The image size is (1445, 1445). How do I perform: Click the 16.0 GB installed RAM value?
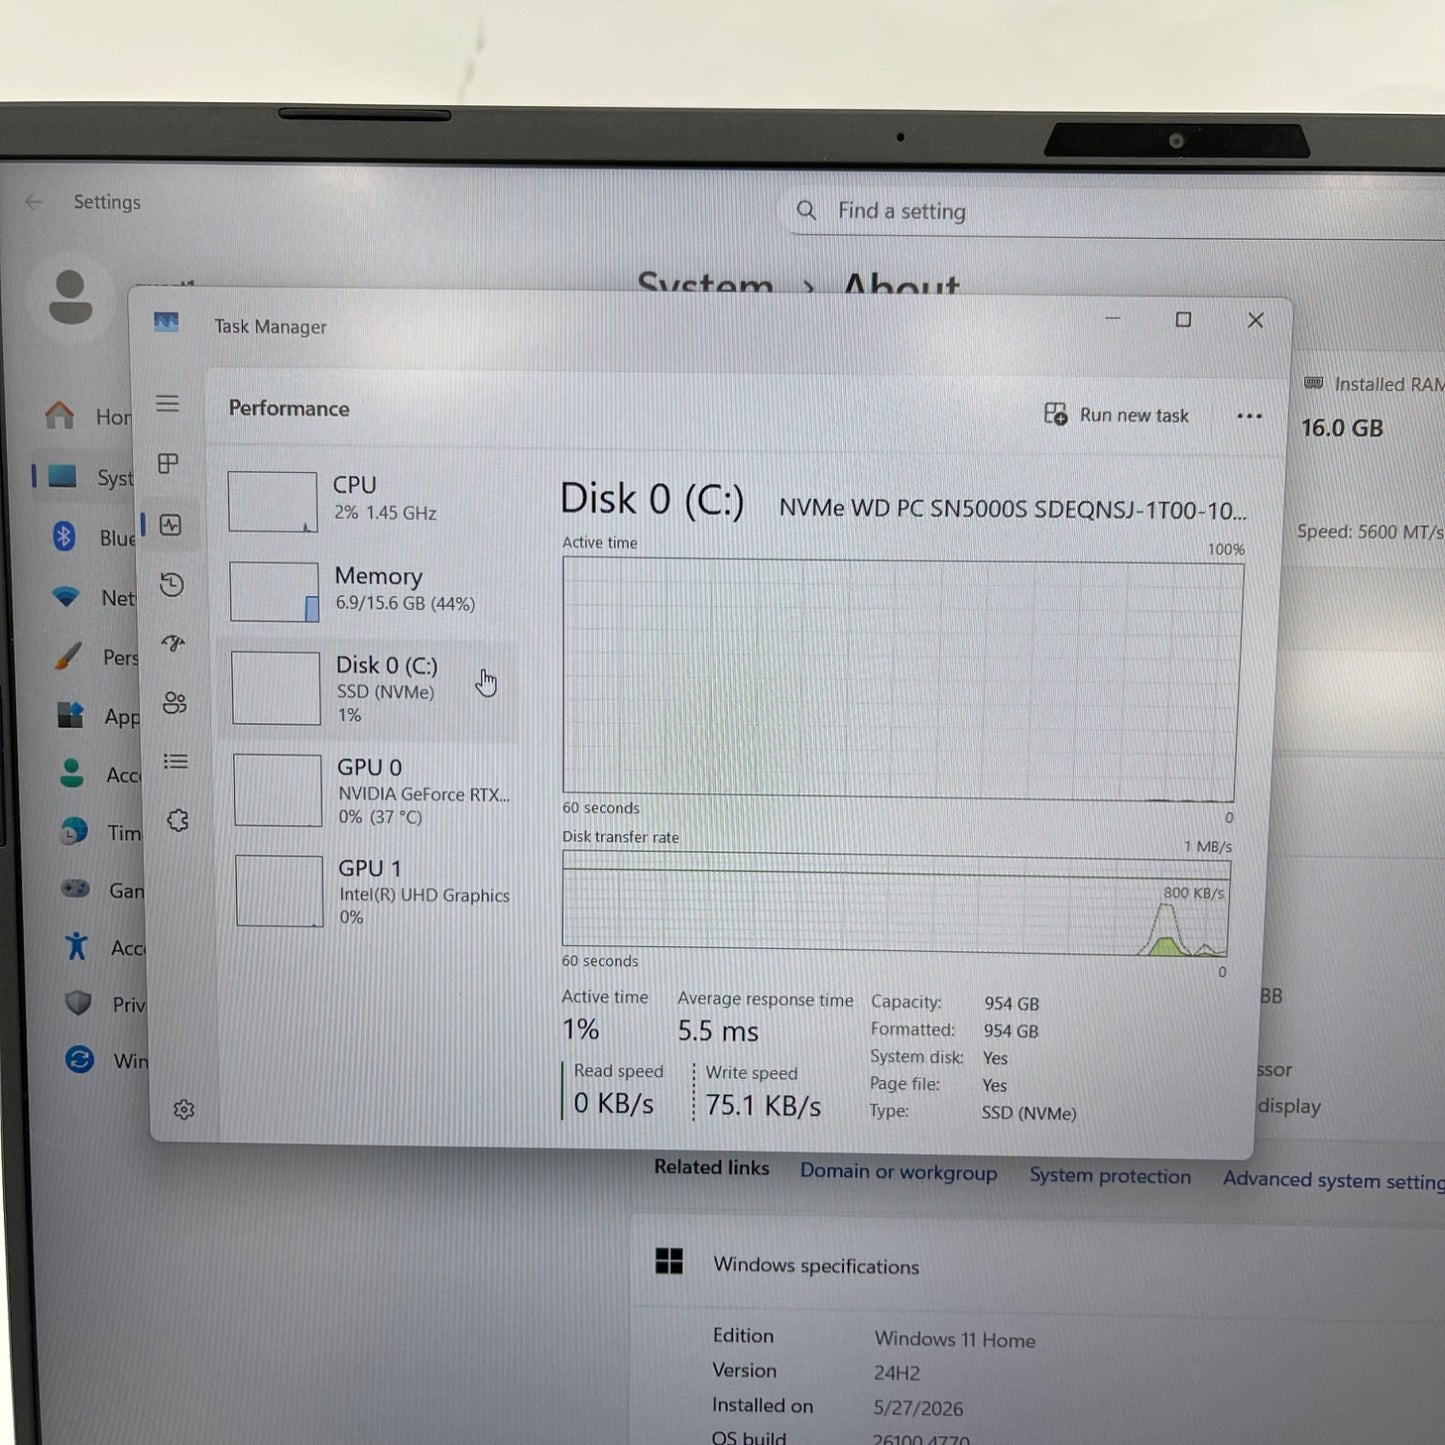1342,428
